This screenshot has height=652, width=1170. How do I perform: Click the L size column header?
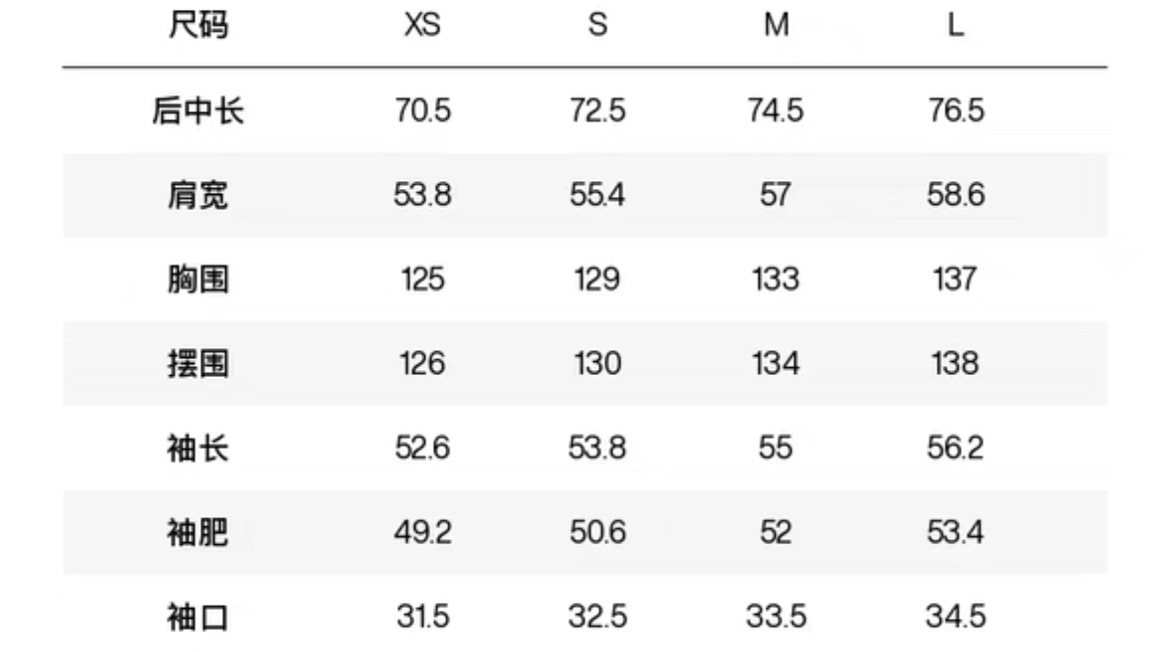pyautogui.click(x=956, y=26)
